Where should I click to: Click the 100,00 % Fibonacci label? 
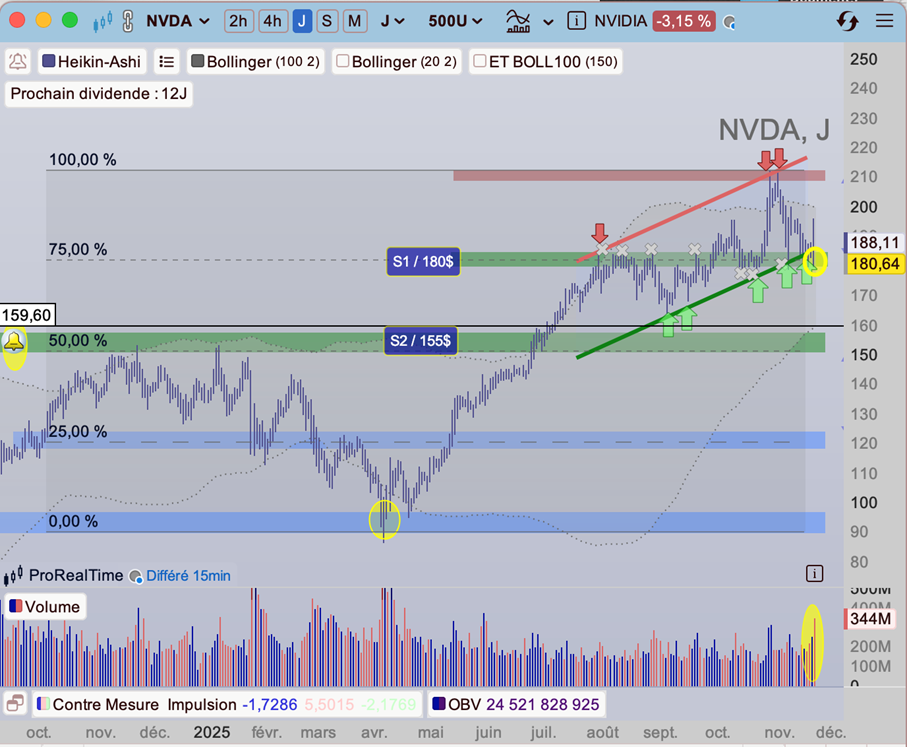83,160
